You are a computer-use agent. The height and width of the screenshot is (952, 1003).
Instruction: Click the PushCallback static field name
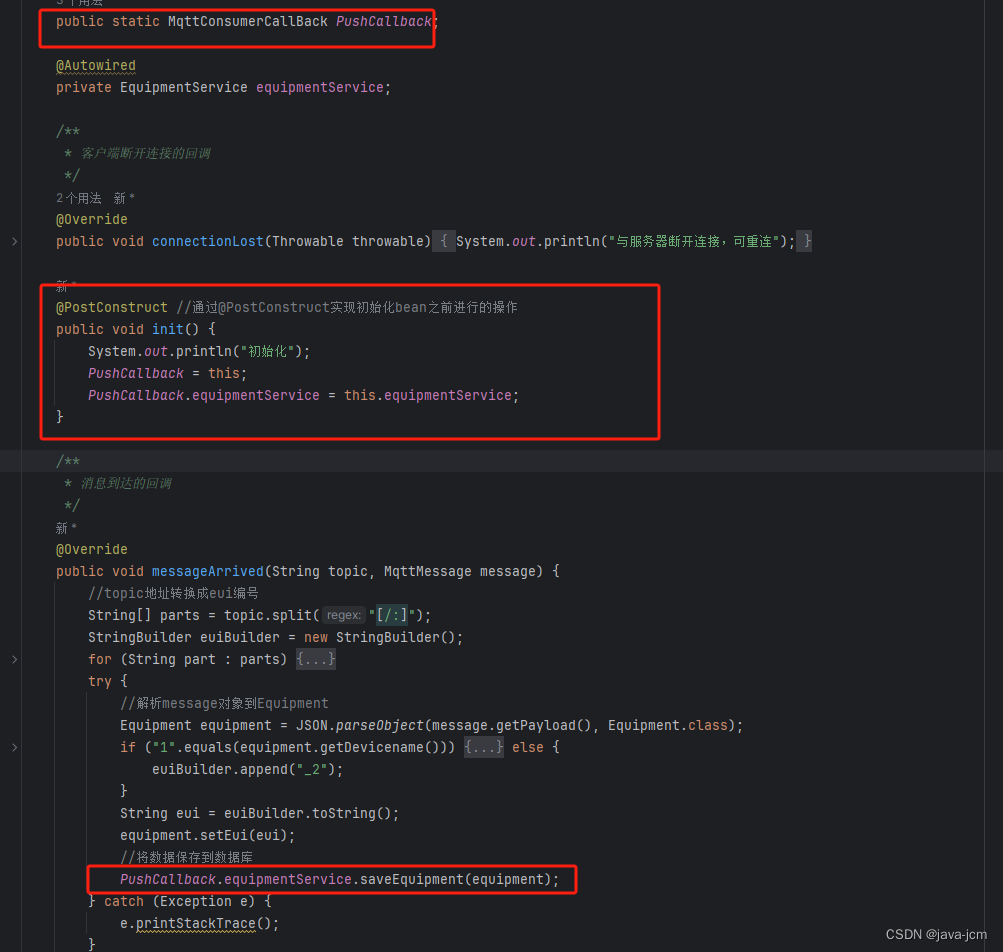coord(383,21)
